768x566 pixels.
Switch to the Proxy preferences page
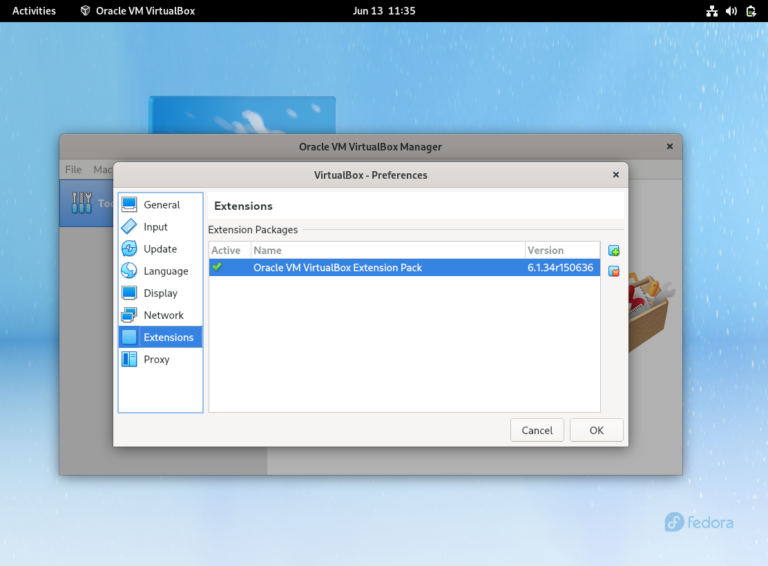(x=161, y=359)
